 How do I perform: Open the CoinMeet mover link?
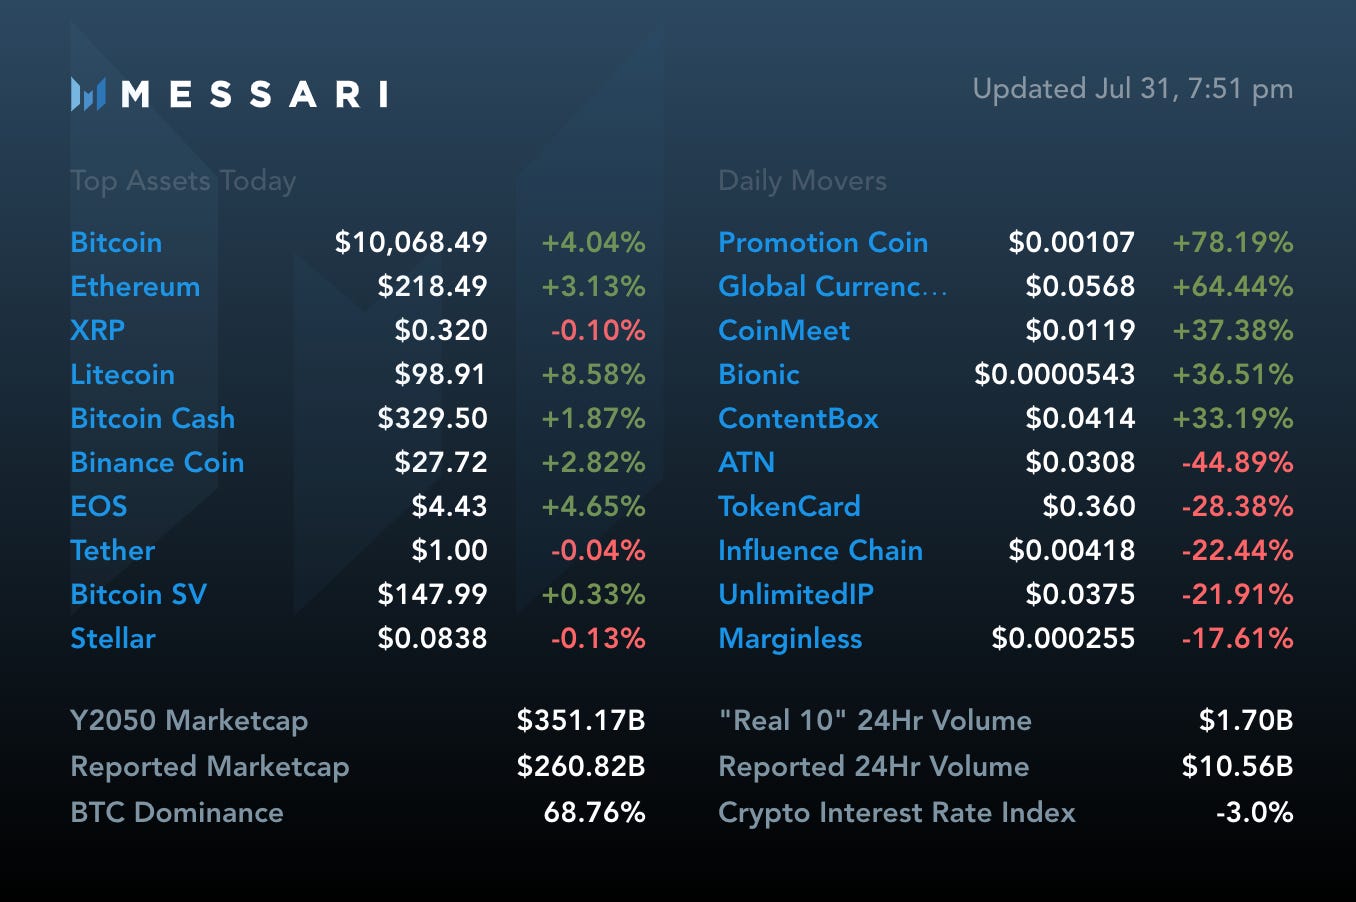[x=784, y=331]
